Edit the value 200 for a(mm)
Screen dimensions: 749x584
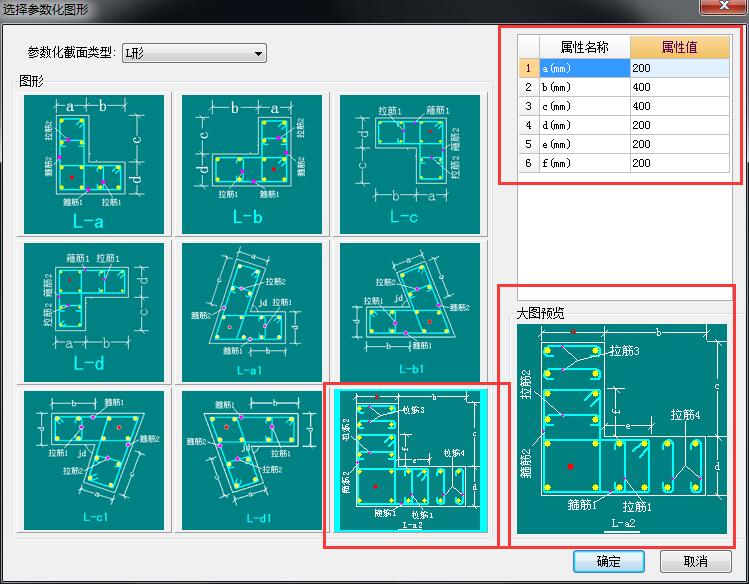pyautogui.click(x=680, y=68)
